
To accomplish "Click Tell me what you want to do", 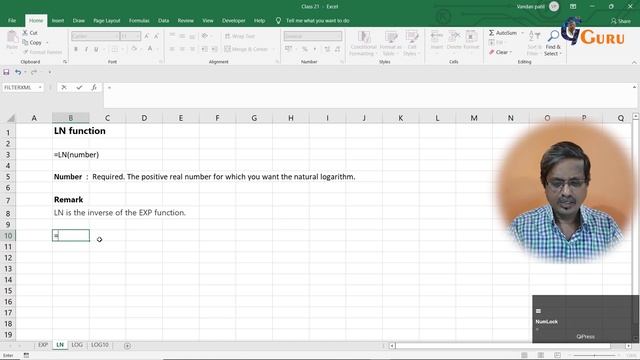I will 317,20.
